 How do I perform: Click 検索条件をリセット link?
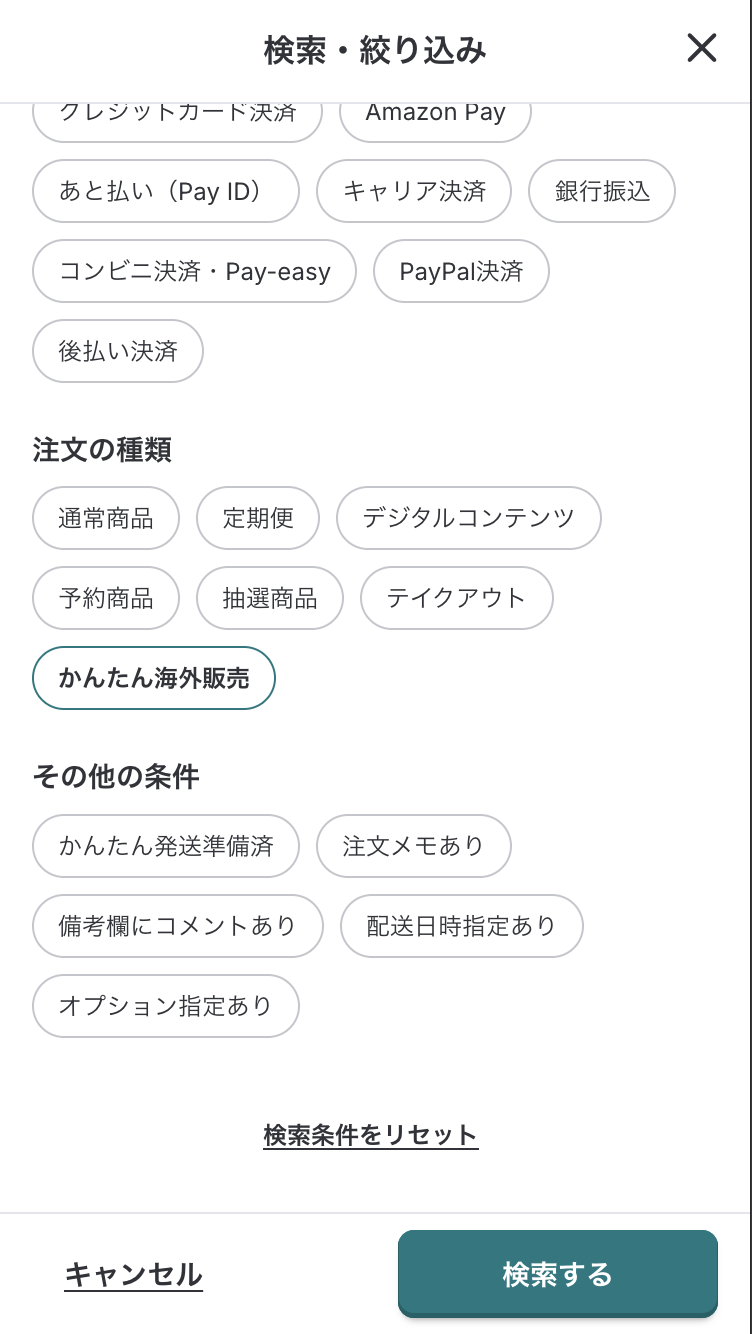tap(371, 1135)
